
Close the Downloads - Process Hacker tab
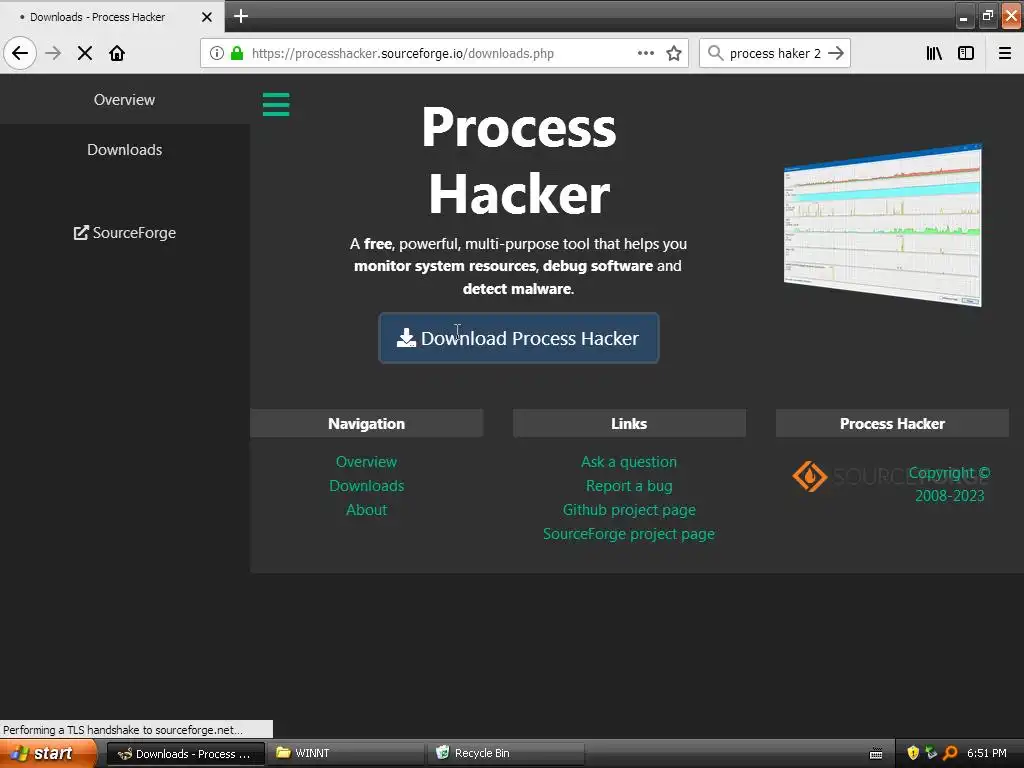(x=206, y=17)
